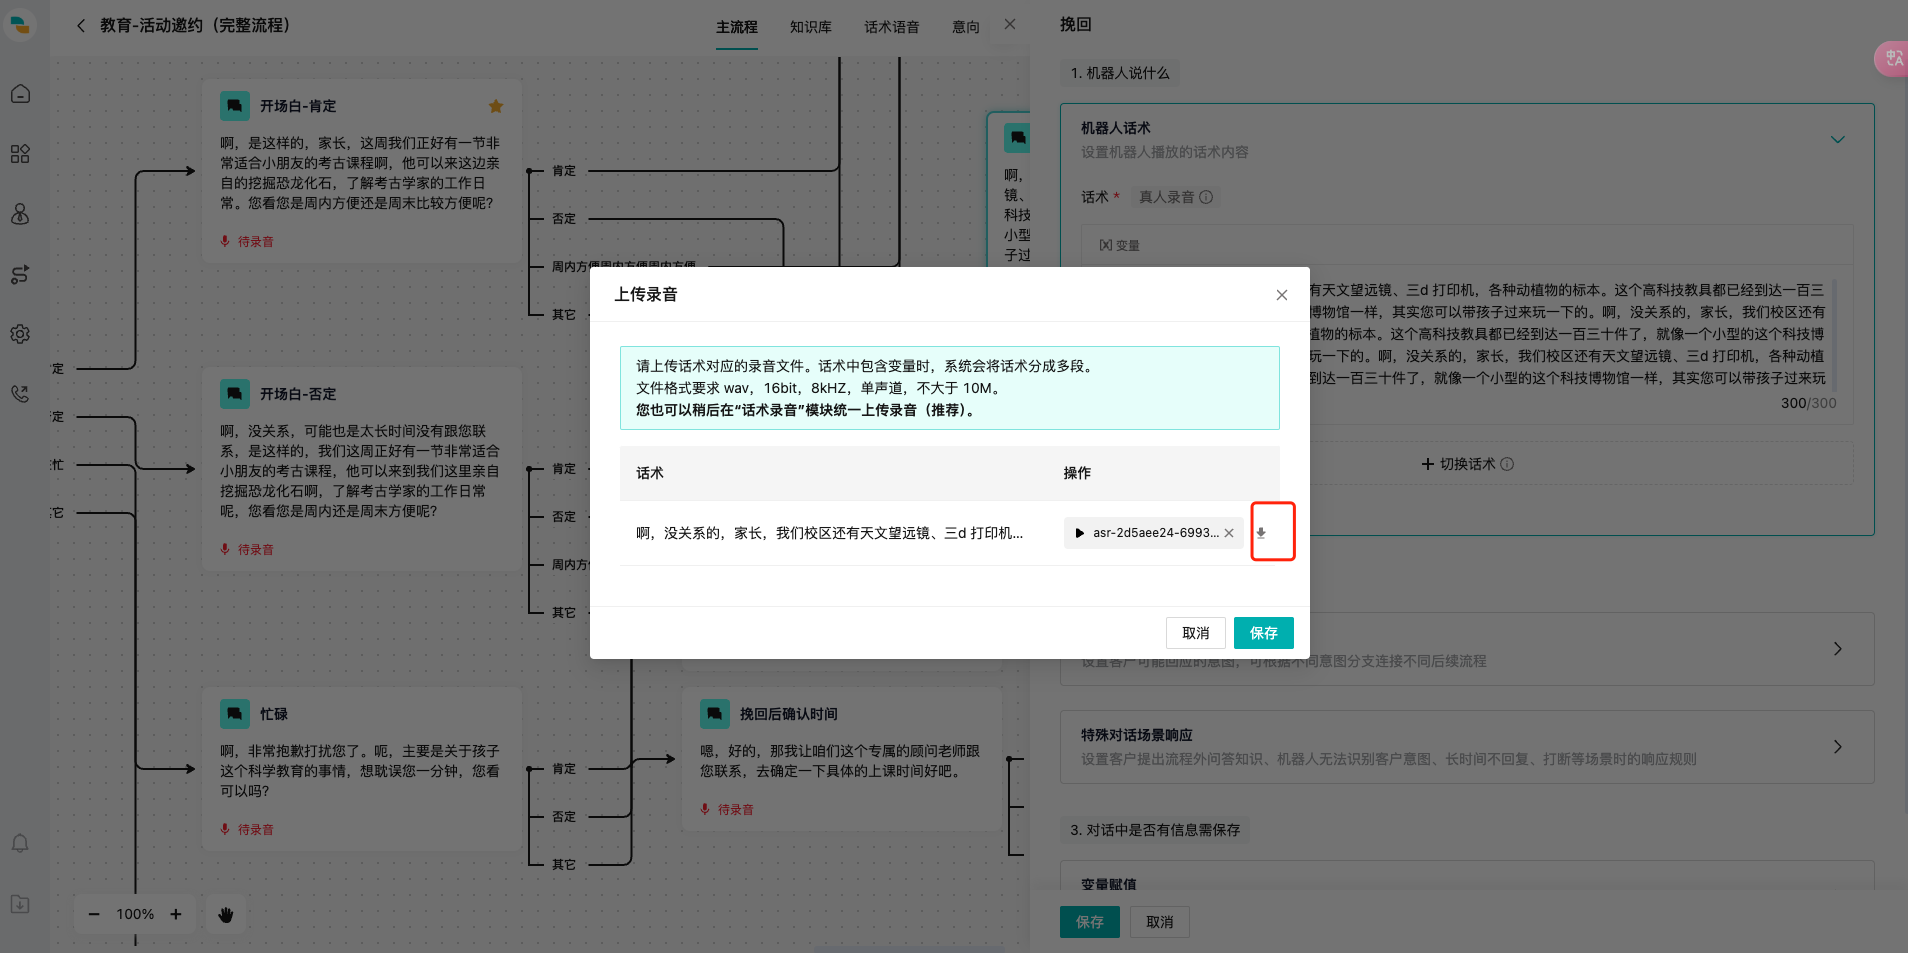Open the phone call icon in sidebar
The height and width of the screenshot is (953, 1908).
[x=20, y=394]
